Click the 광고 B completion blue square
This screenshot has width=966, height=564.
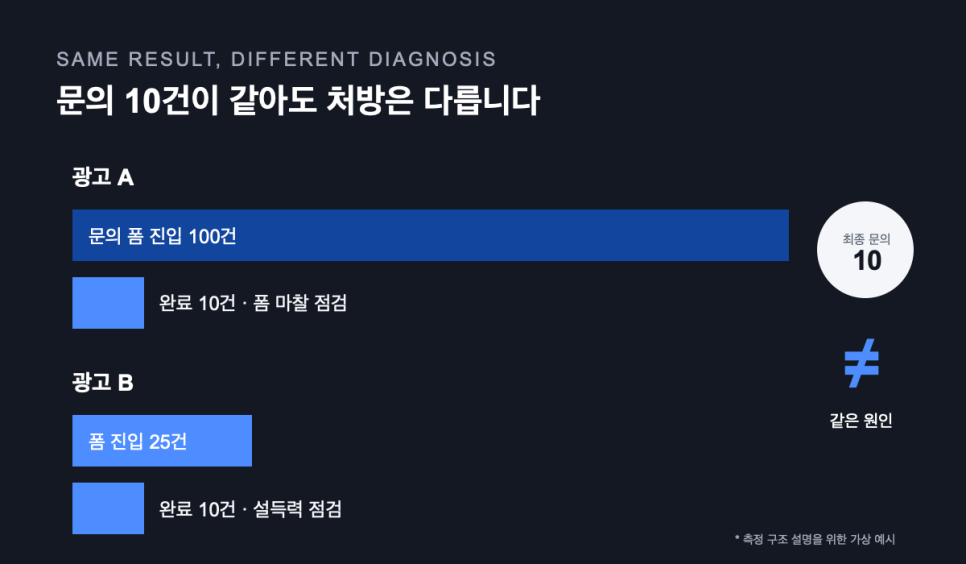point(108,509)
